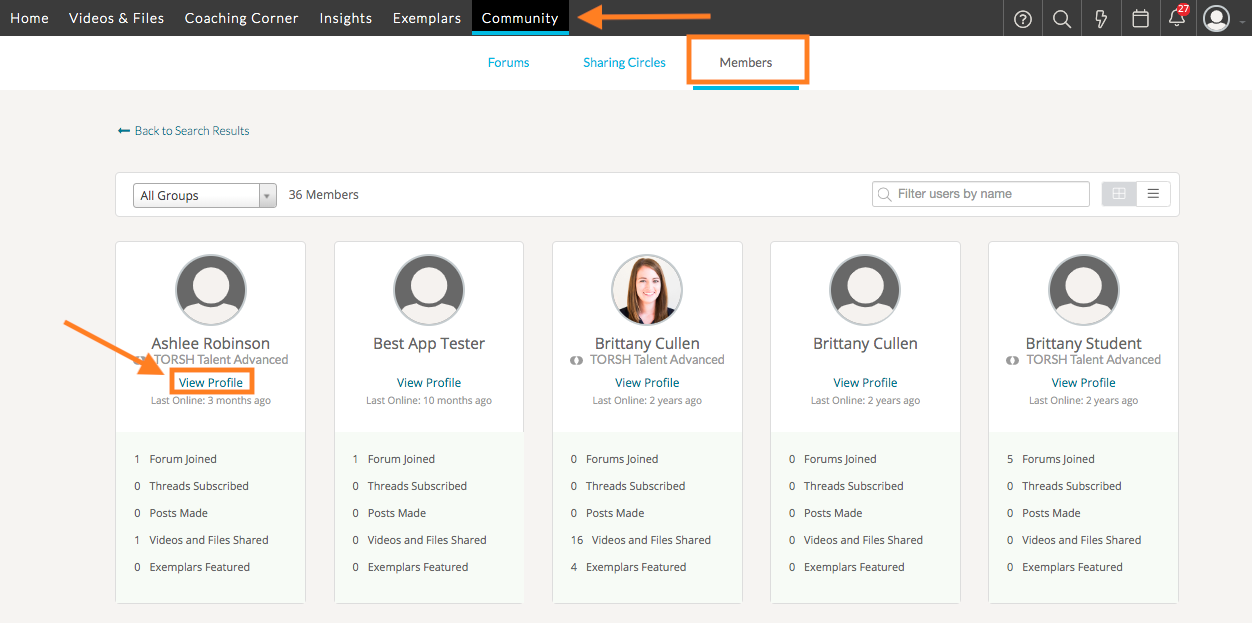1252x623 pixels.
Task: Open the lightning bolt quick actions icon
Action: [1101, 19]
